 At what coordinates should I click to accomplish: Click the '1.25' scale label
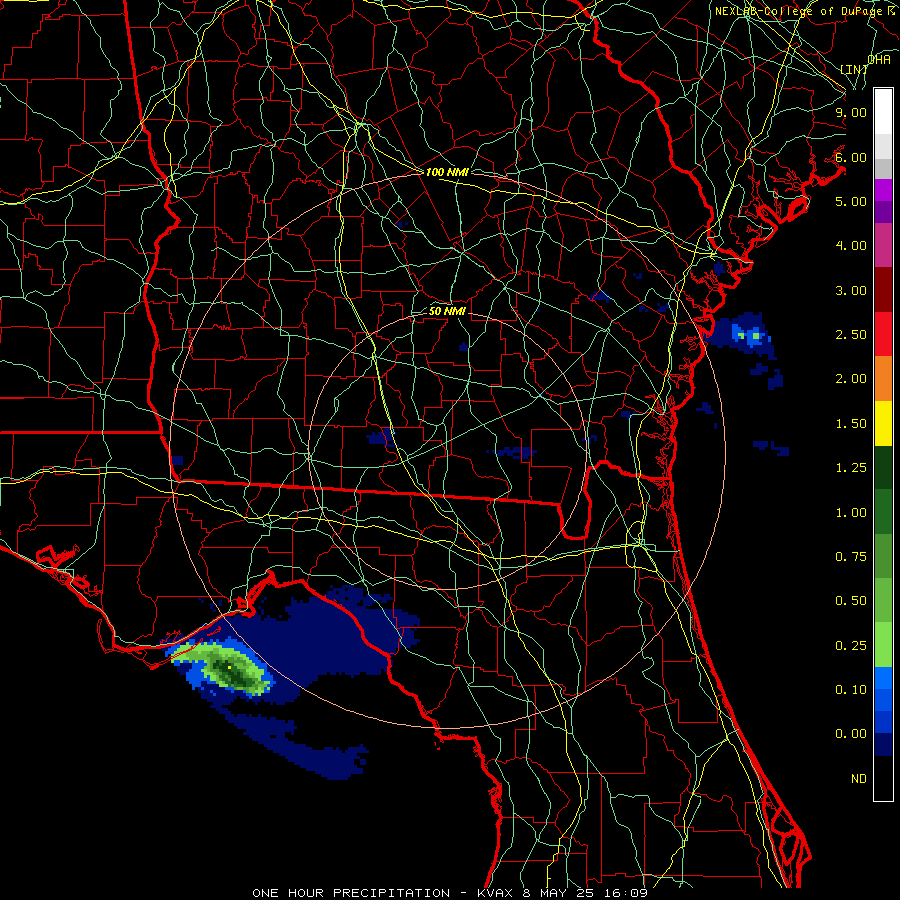pyautogui.click(x=851, y=468)
